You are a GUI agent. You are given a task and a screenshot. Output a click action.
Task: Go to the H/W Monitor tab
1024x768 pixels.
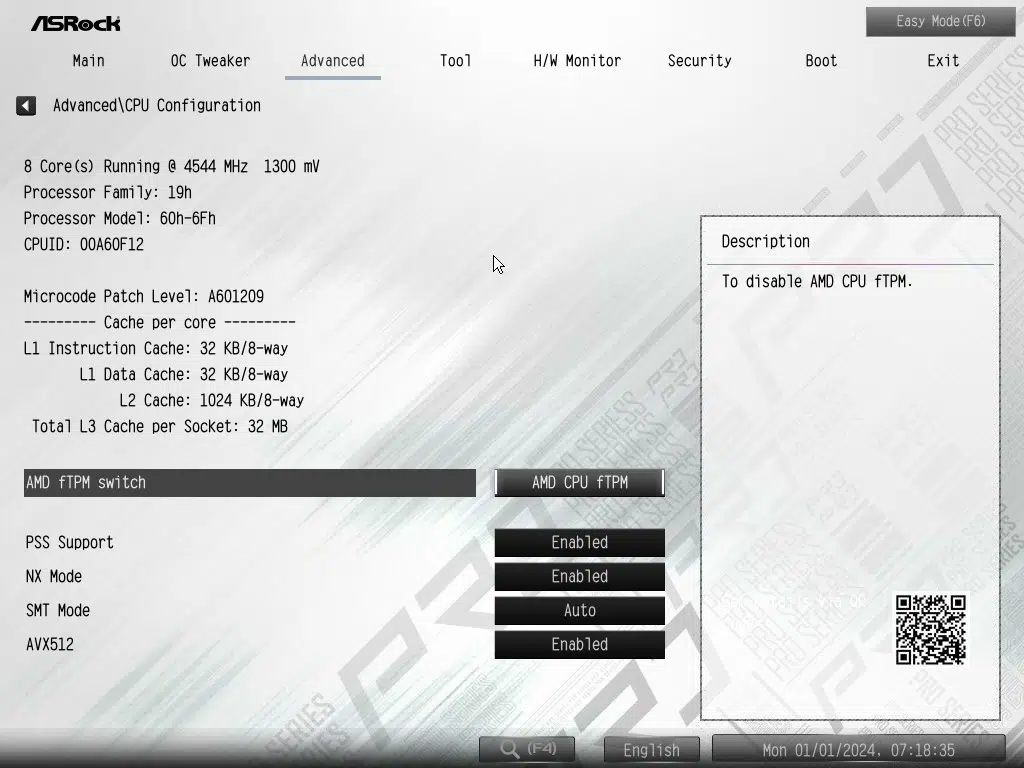tap(577, 60)
